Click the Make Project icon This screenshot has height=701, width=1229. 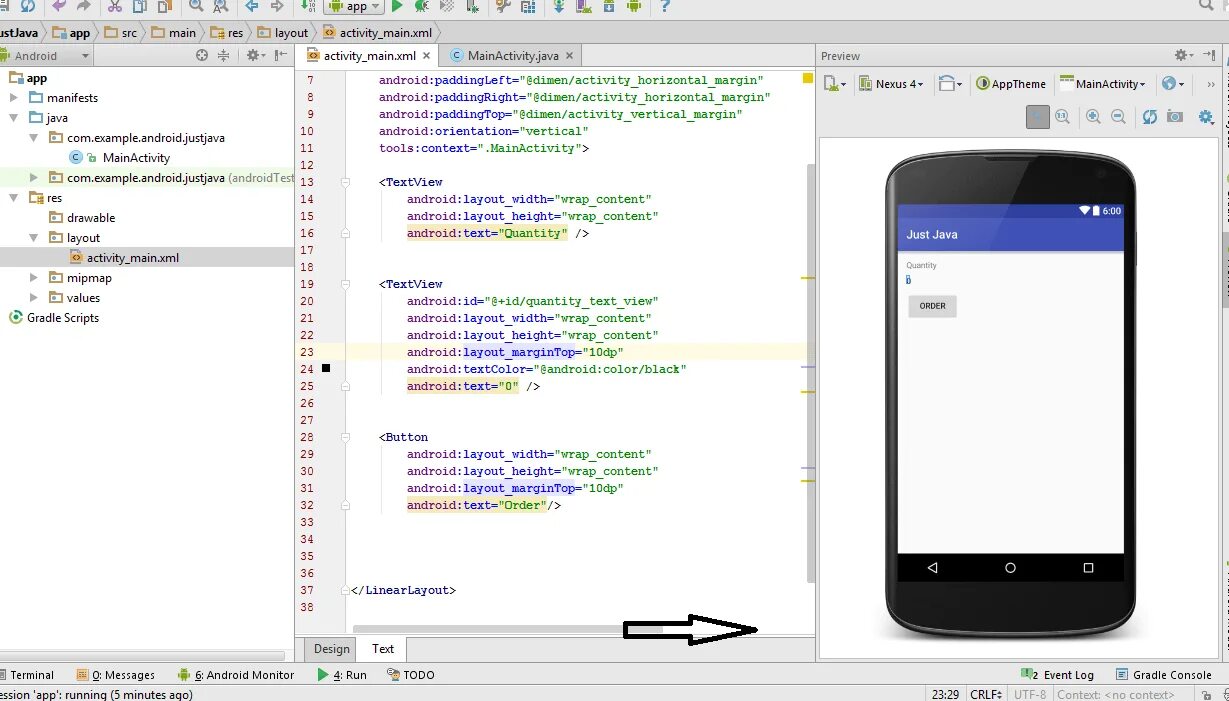(x=308, y=7)
